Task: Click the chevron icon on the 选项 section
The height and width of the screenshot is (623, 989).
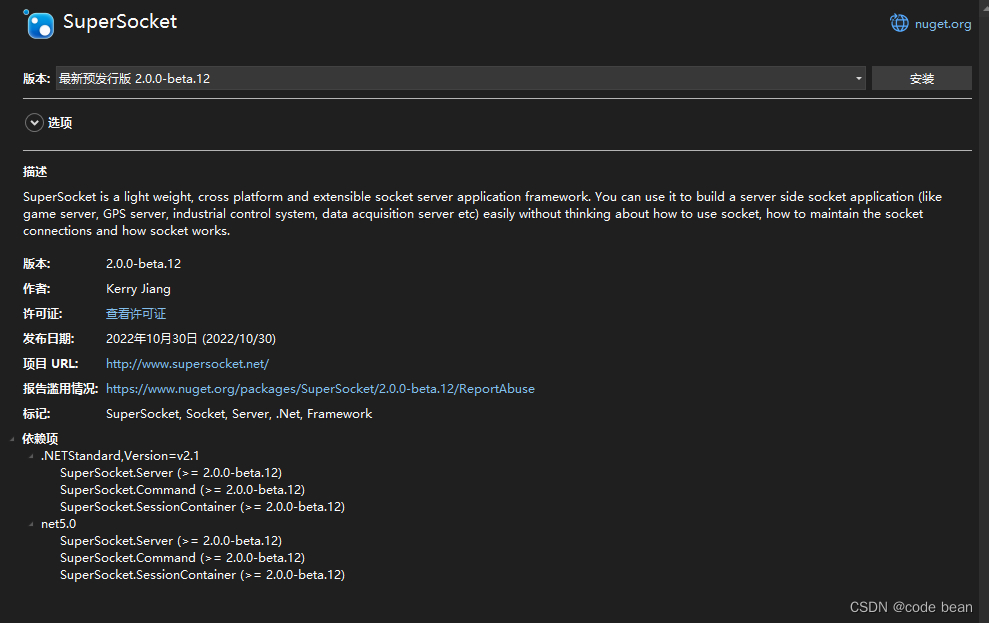Action: coord(33,122)
